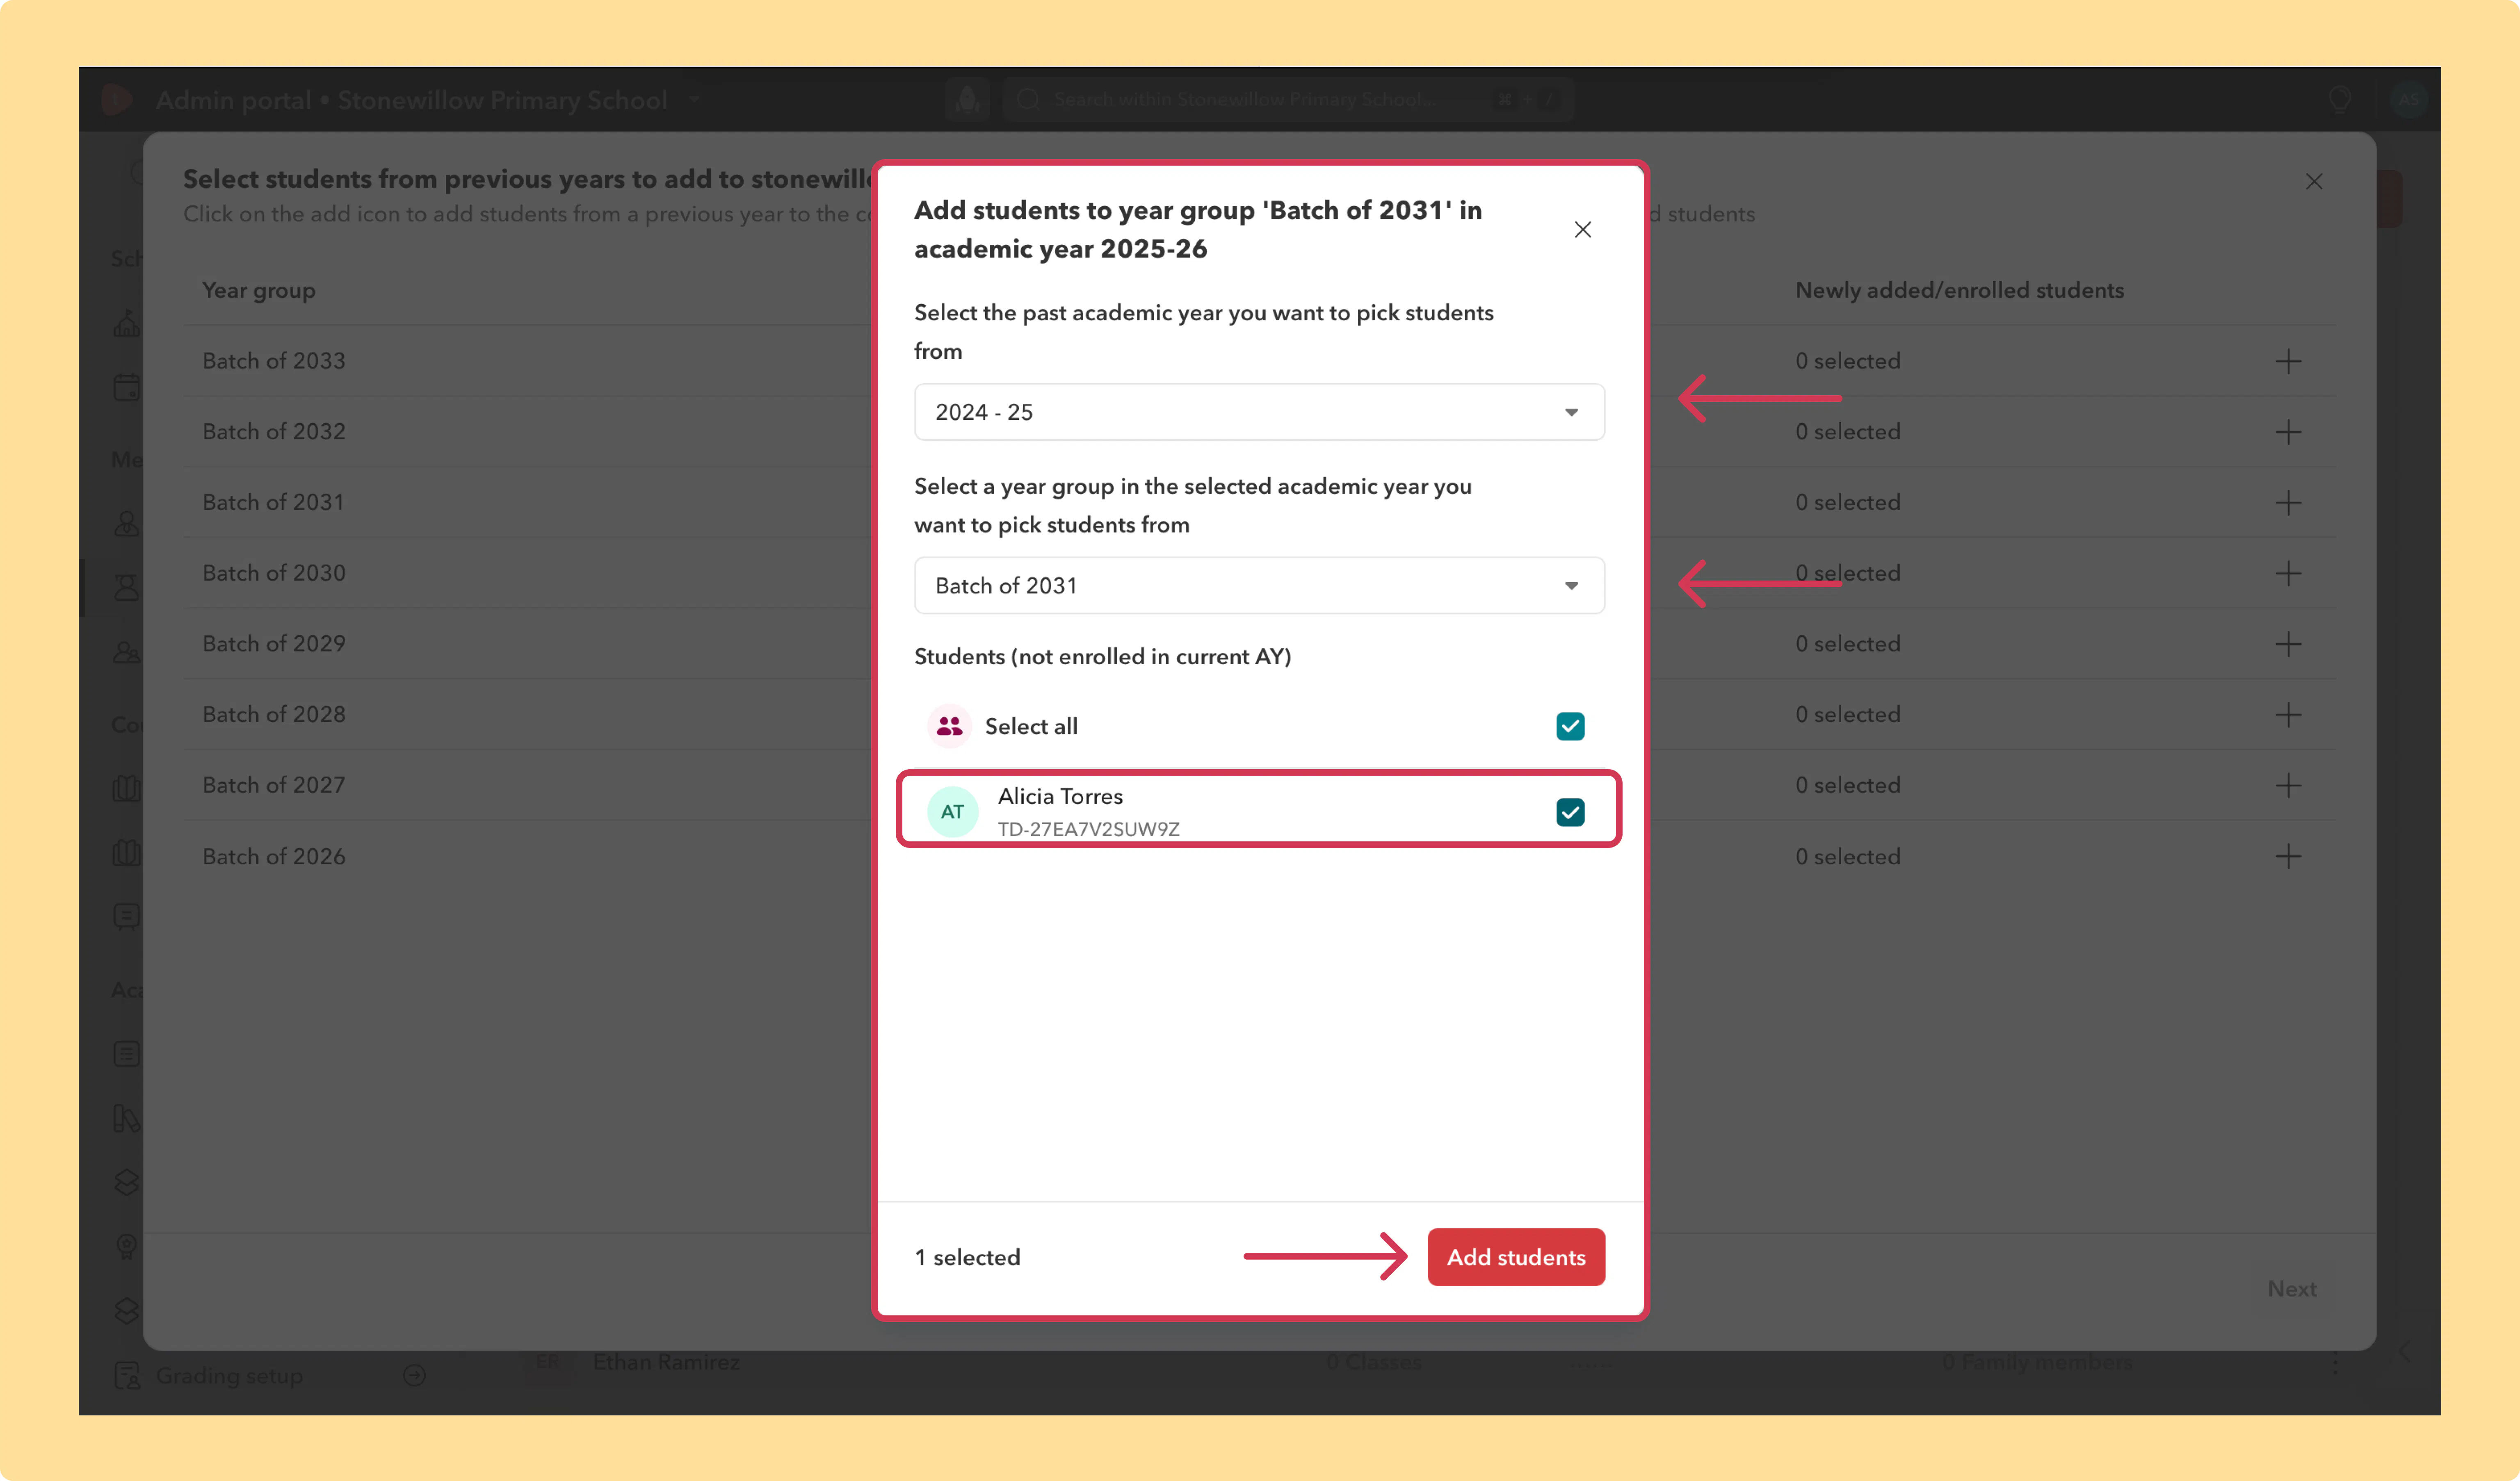The image size is (2520, 1481).
Task: Select the Batch of 2029 row label
Action: (x=274, y=644)
